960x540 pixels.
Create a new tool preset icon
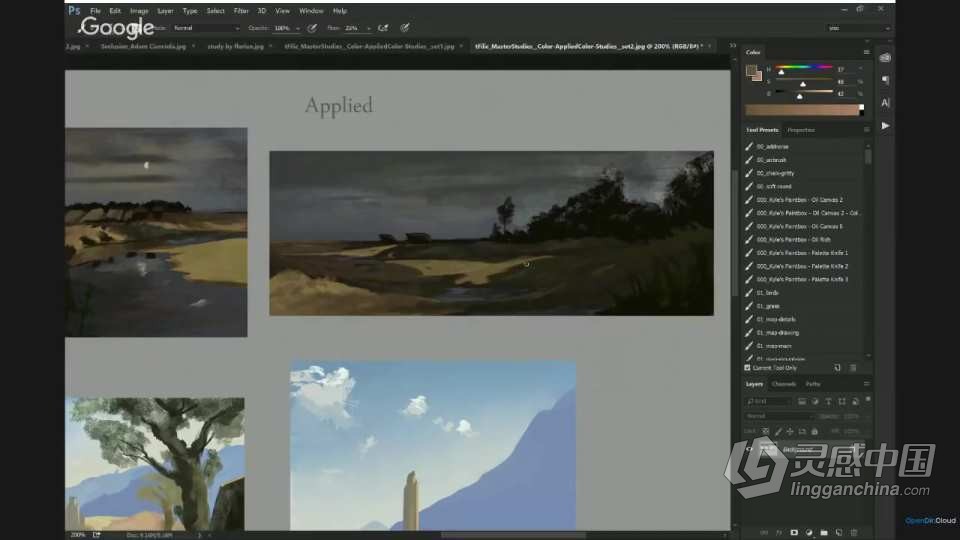[838, 368]
